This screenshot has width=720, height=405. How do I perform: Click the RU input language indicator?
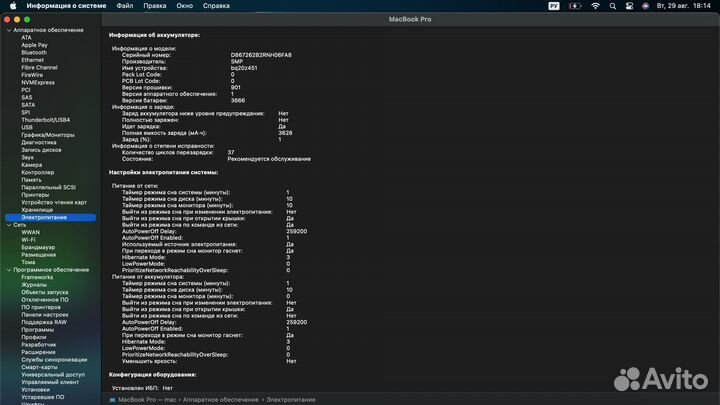pos(554,5)
